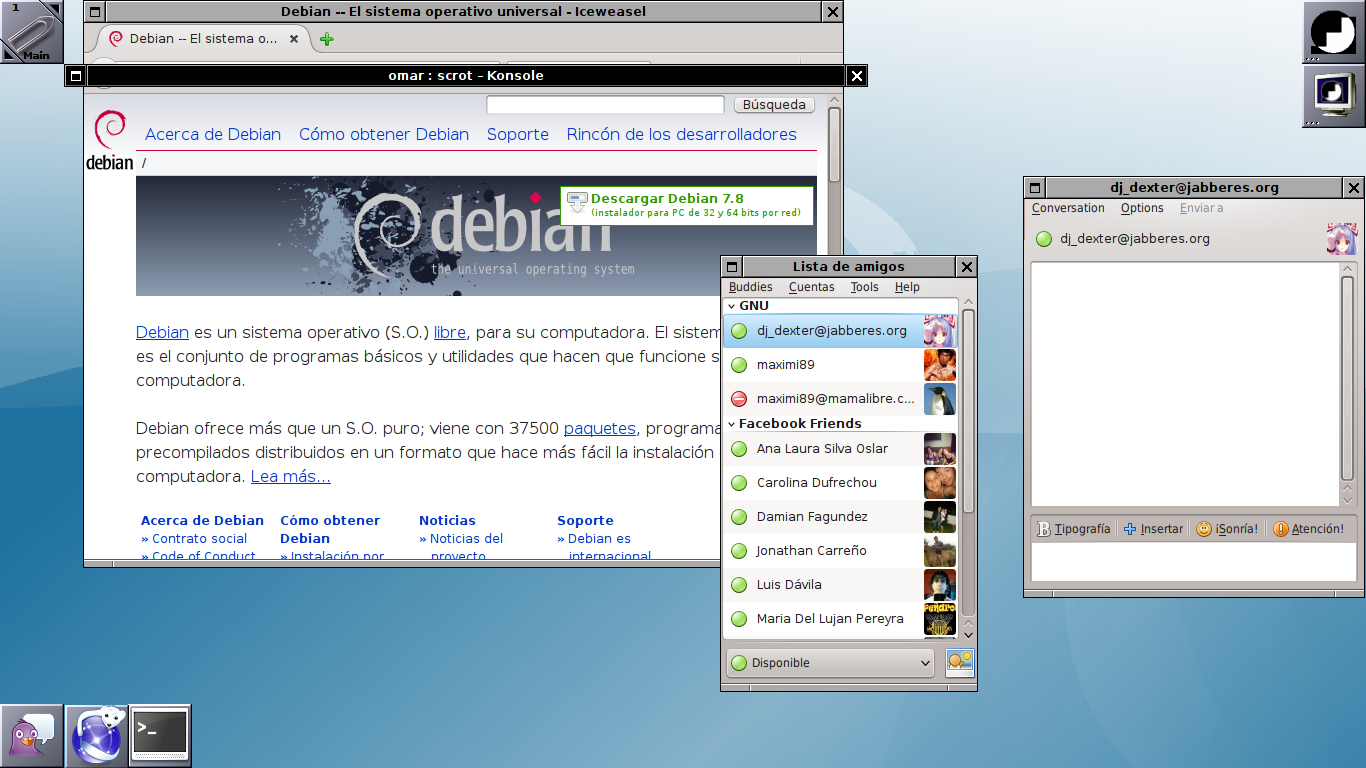
Task: Collapse the GNU buddy group
Action: click(731, 306)
